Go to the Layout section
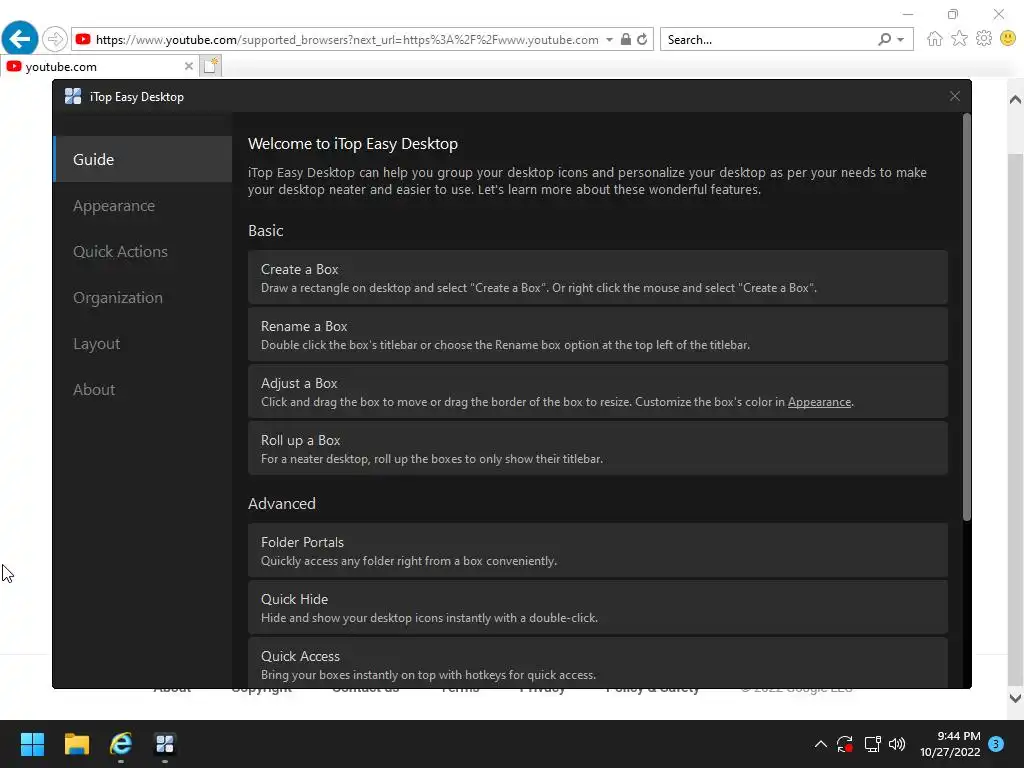This screenshot has height=768, width=1024. click(142, 344)
